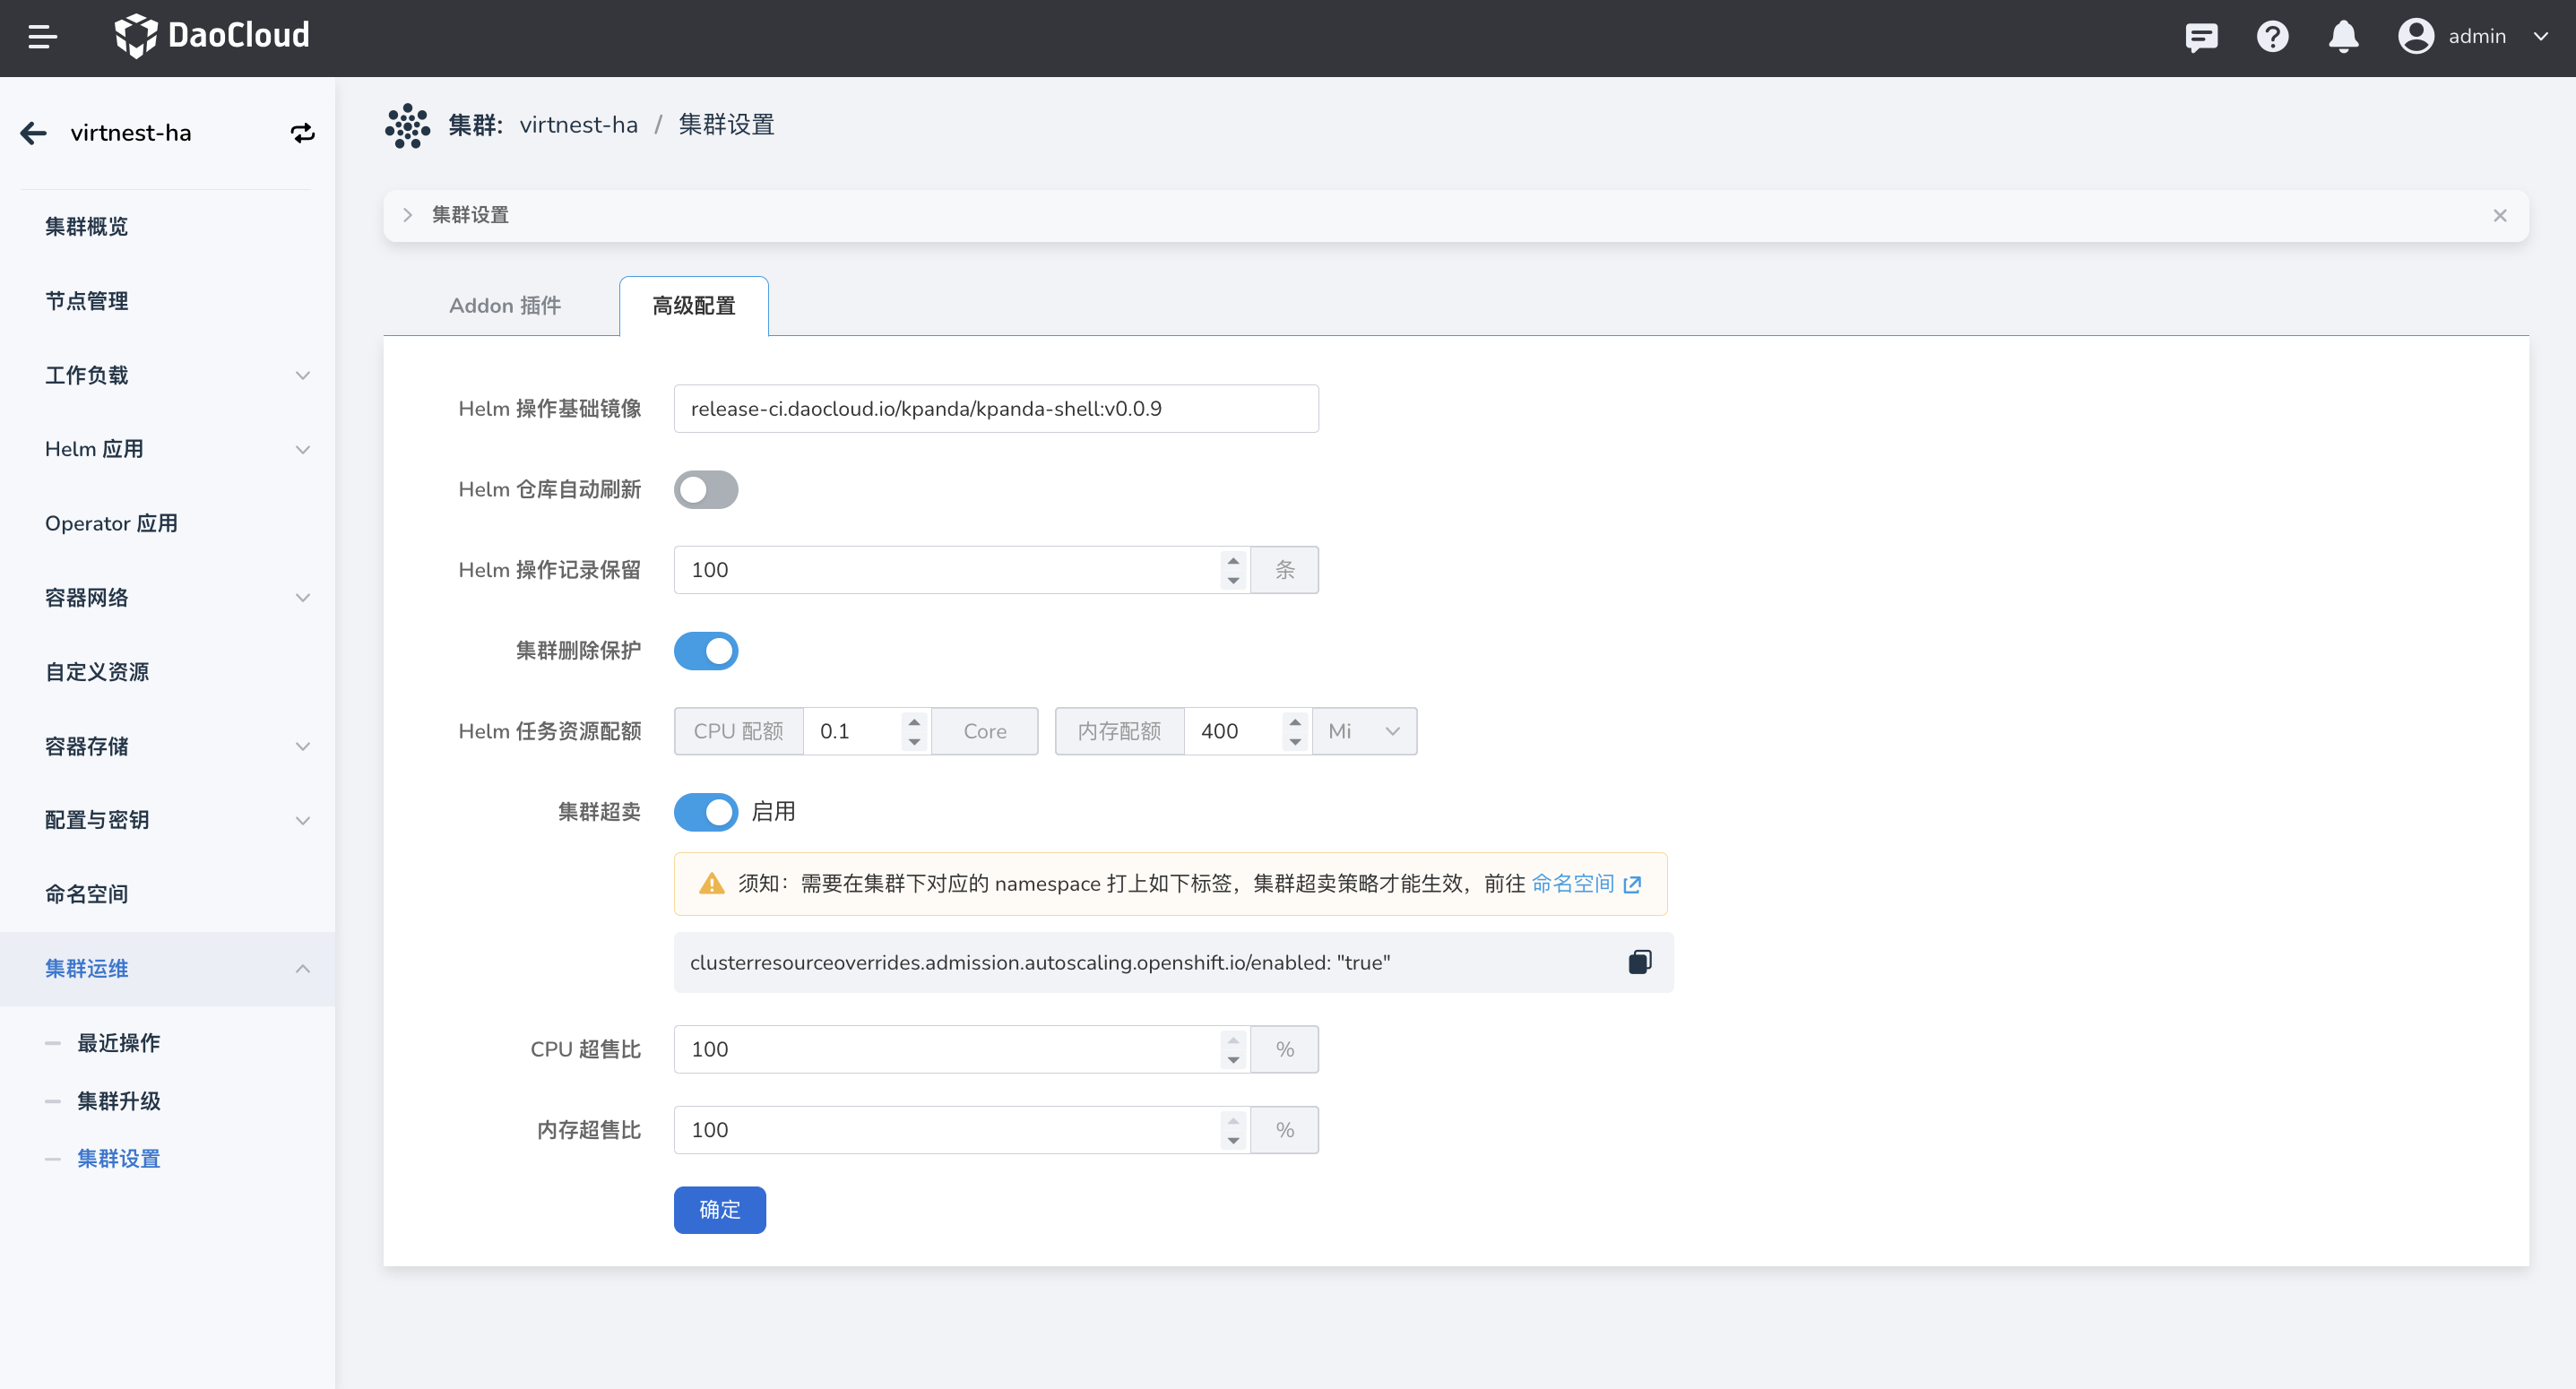Click the back arrow beside virtnest-ha

(34, 133)
